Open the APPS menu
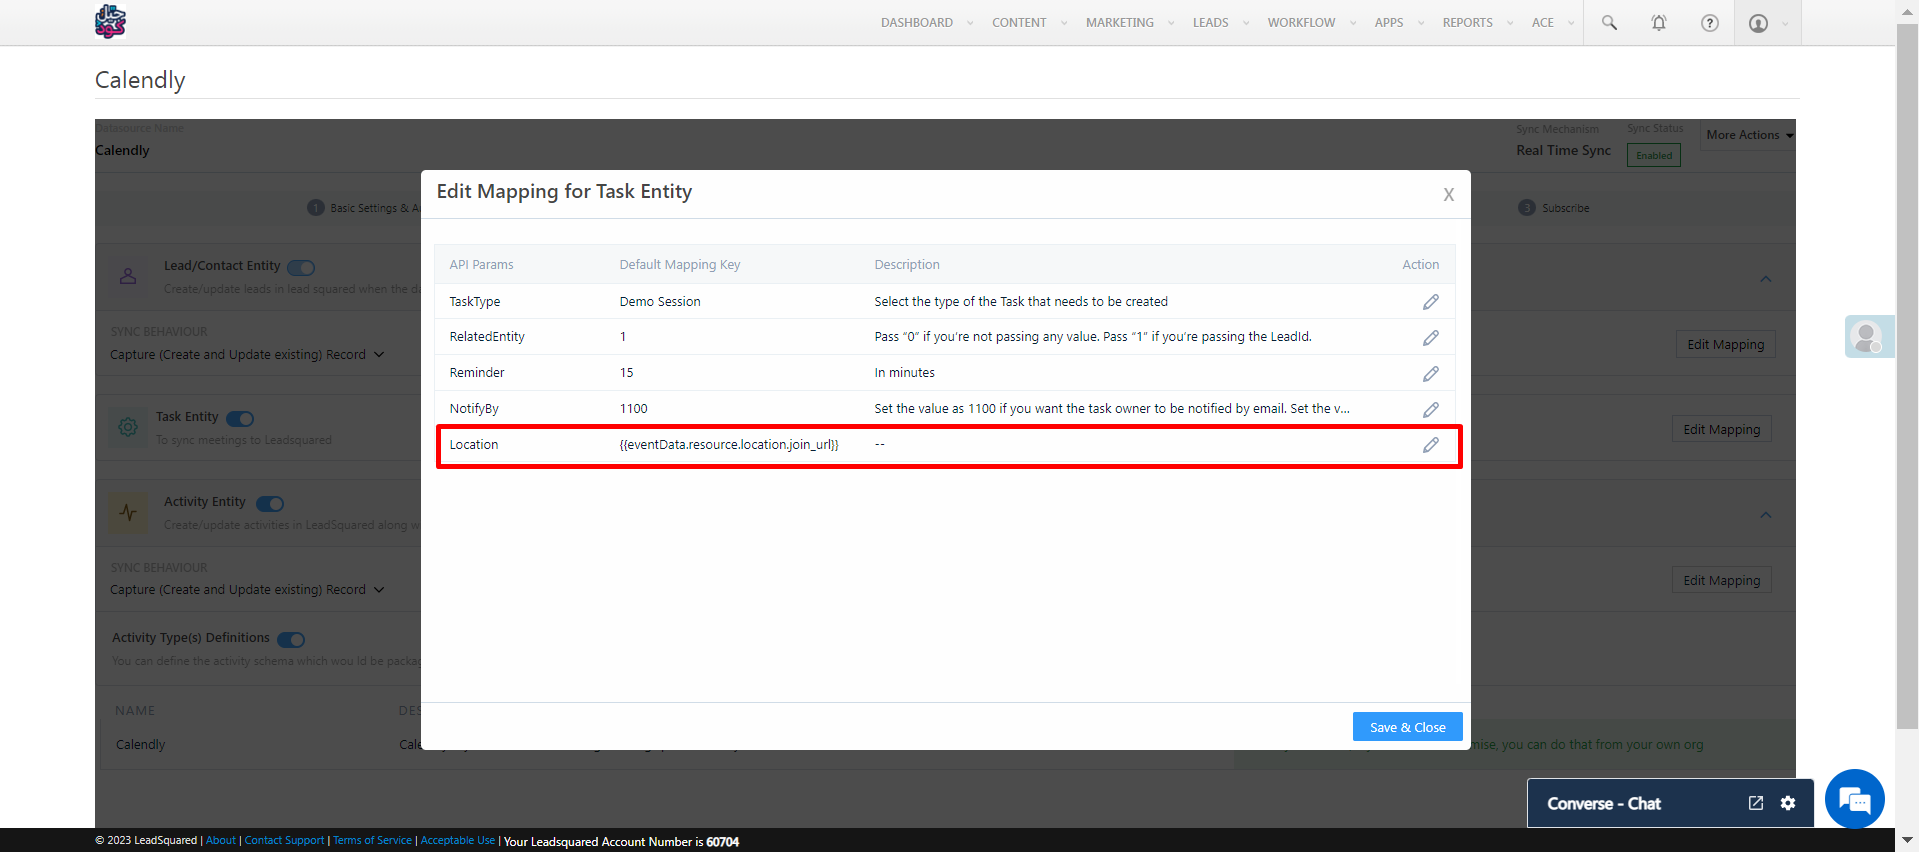 click(1389, 23)
